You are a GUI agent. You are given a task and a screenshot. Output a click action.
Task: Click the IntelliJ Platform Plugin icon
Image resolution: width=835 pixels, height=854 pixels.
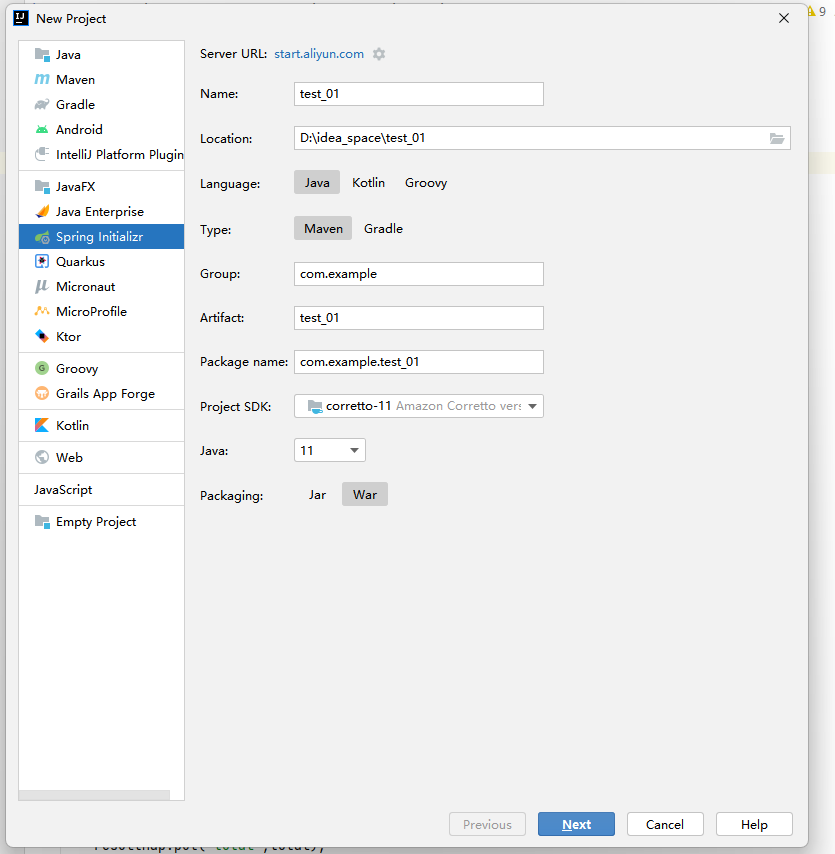coord(42,155)
